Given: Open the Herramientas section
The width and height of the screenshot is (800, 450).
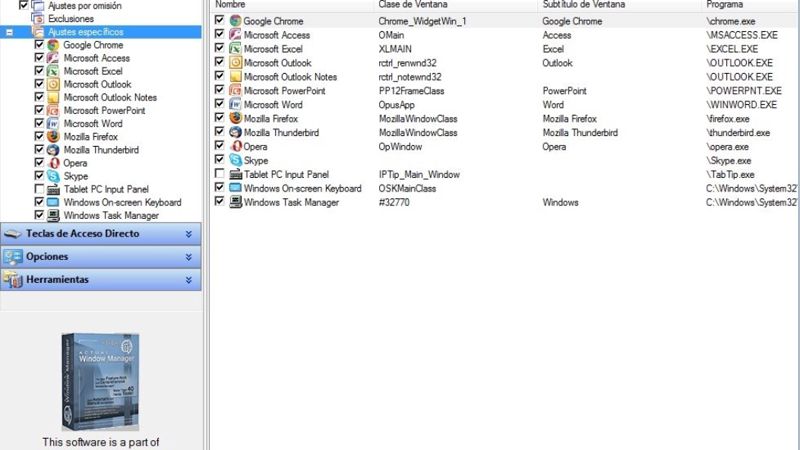Looking at the screenshot, I should (x=101, y=280).
